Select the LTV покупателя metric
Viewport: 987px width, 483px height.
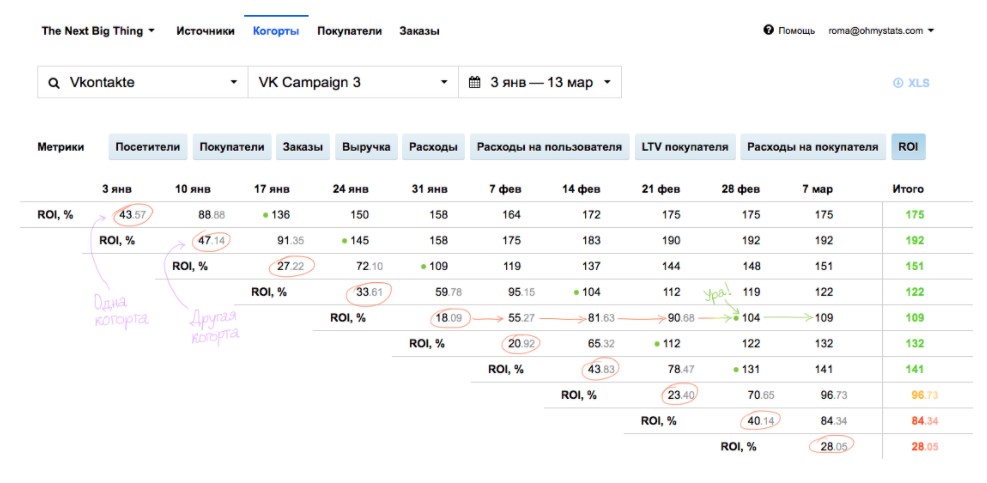[685, 147]
